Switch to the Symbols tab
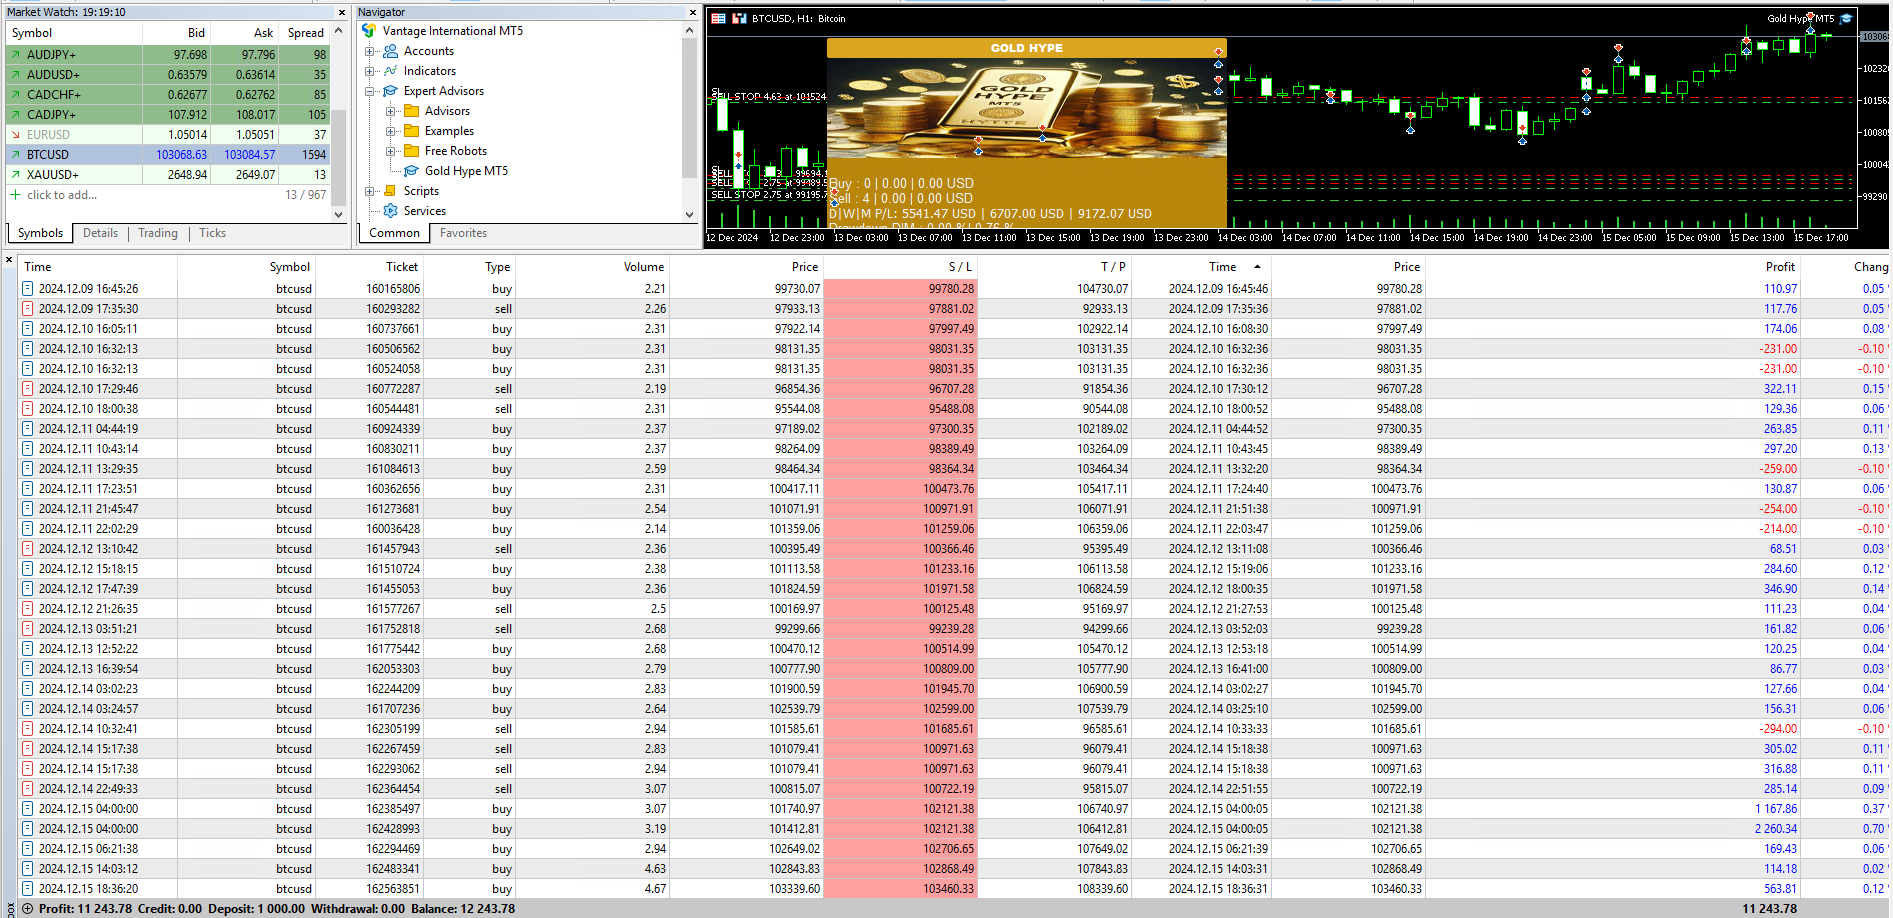The height and width of the screenshot is (918, 1893). click(x=40, y=233)
